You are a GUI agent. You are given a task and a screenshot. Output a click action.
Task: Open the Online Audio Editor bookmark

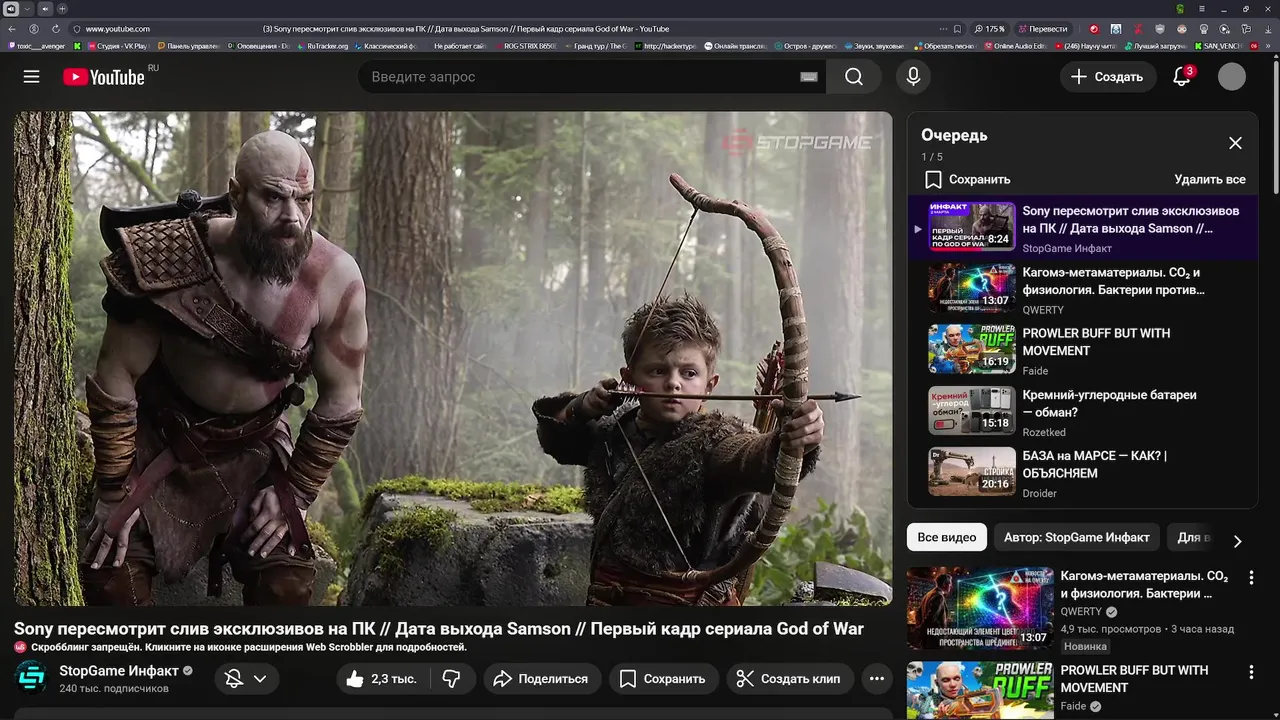[x=1013, y=46]
